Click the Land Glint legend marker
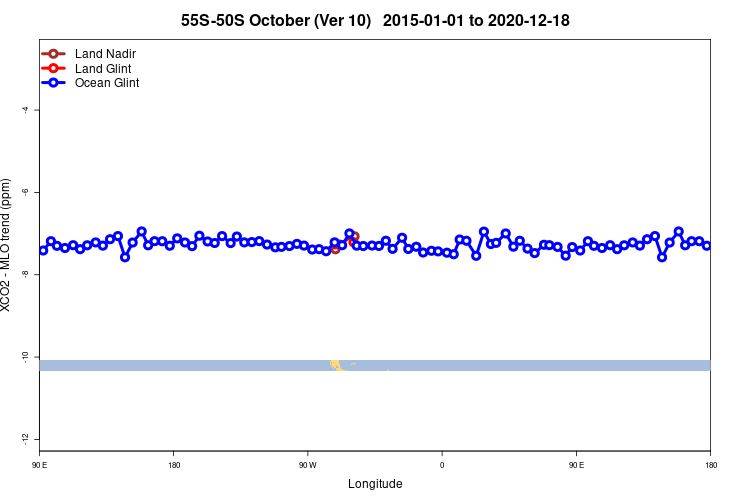Viewport: 750px width, 500px height. point(53,68)
